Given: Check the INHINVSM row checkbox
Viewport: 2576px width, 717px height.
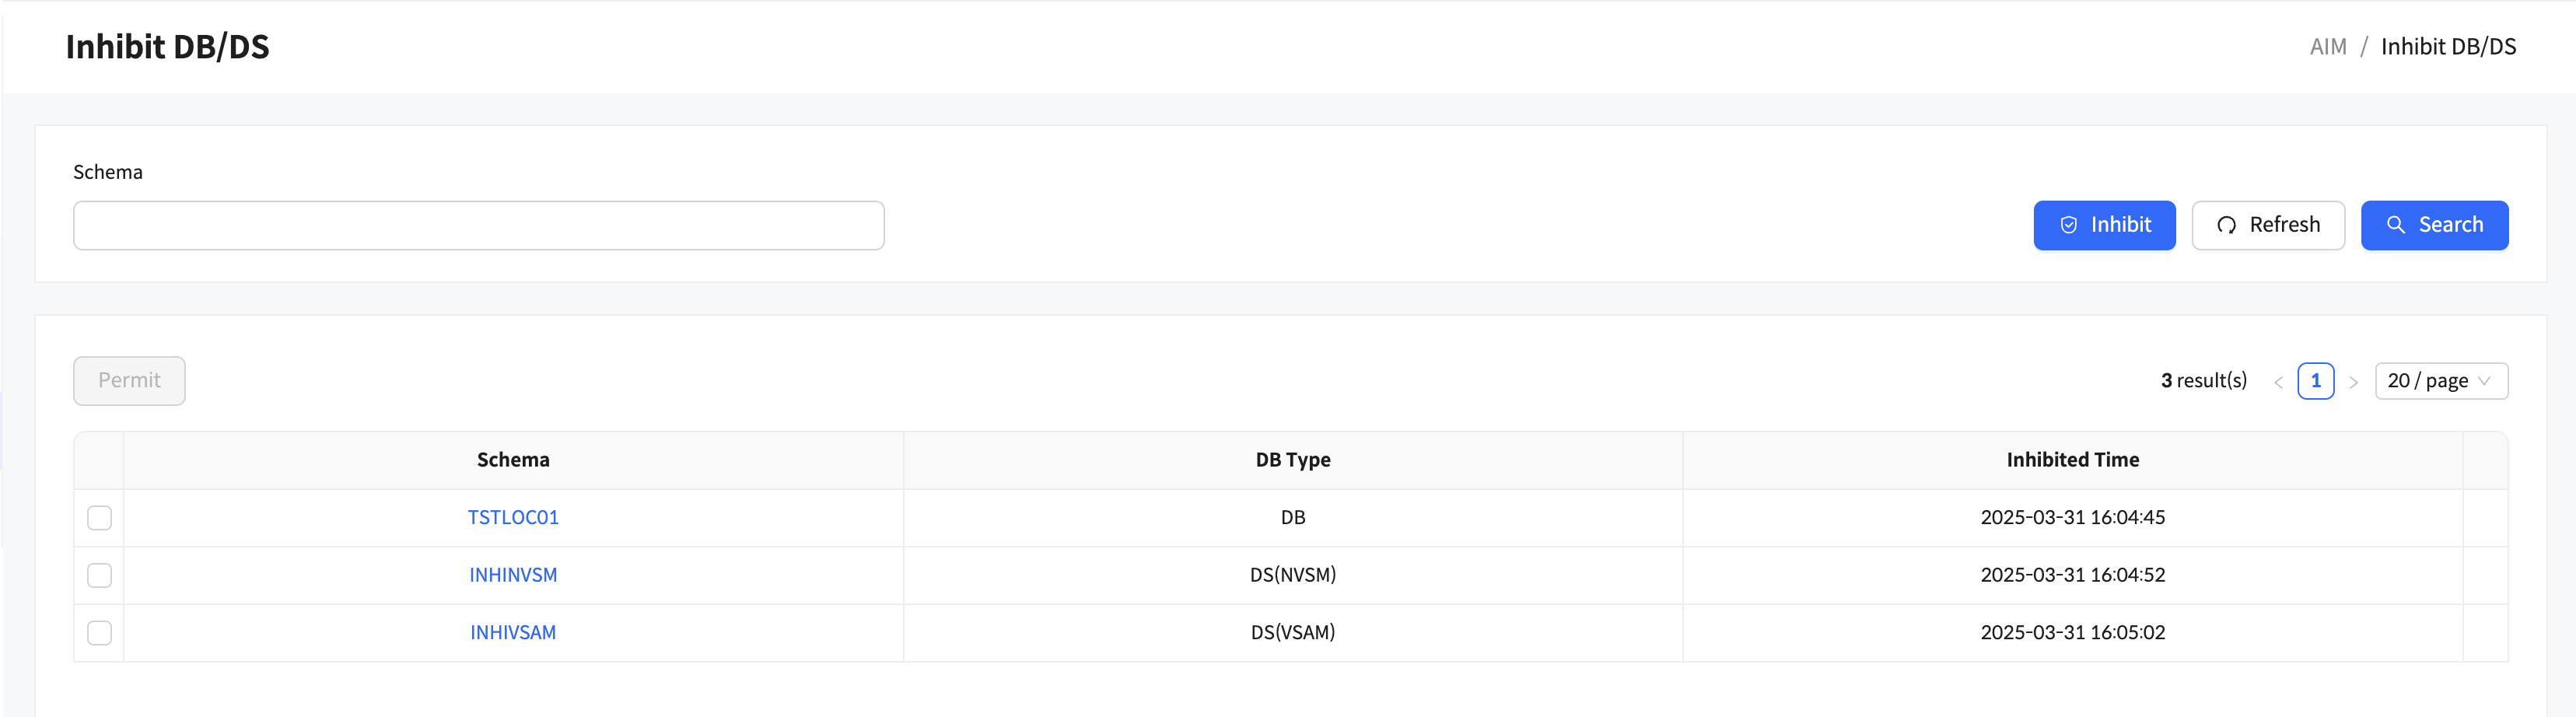Looking at the screenshot, I should click(99, 575).
